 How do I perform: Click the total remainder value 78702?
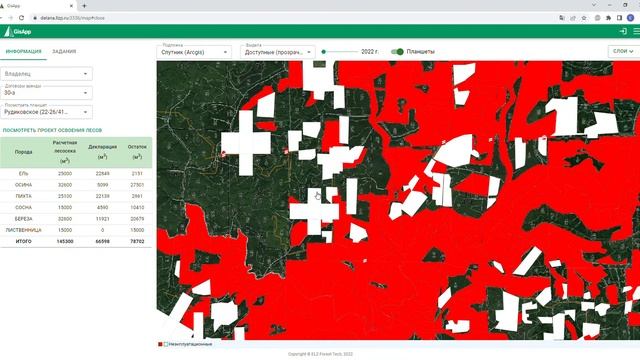pos(137,242)
